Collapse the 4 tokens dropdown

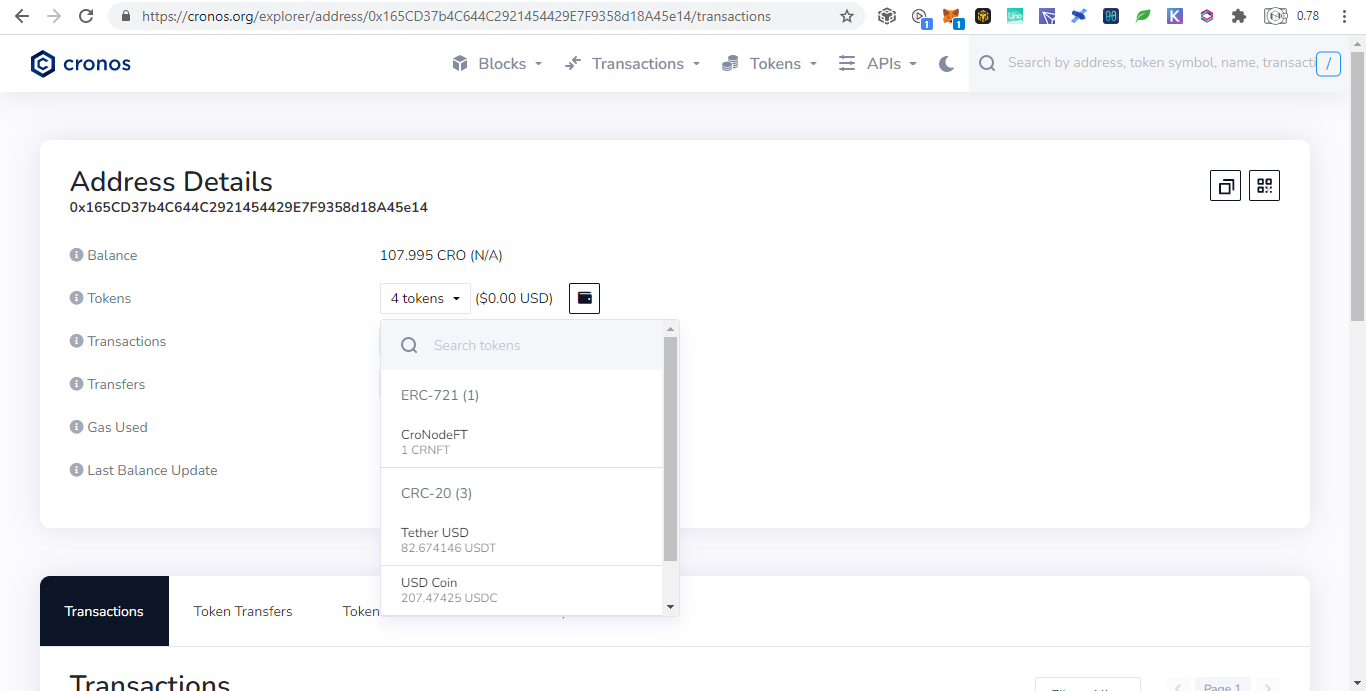[x=425, y=298]
